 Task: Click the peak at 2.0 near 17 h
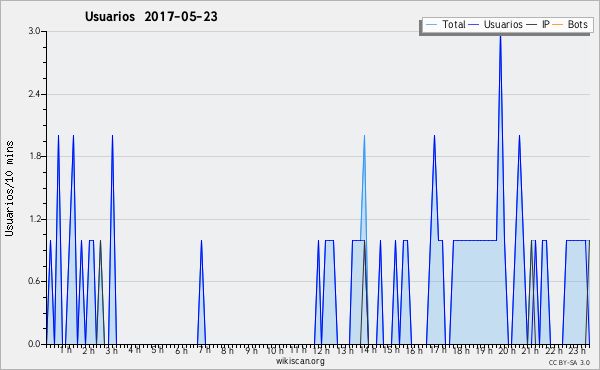point(434,136)
